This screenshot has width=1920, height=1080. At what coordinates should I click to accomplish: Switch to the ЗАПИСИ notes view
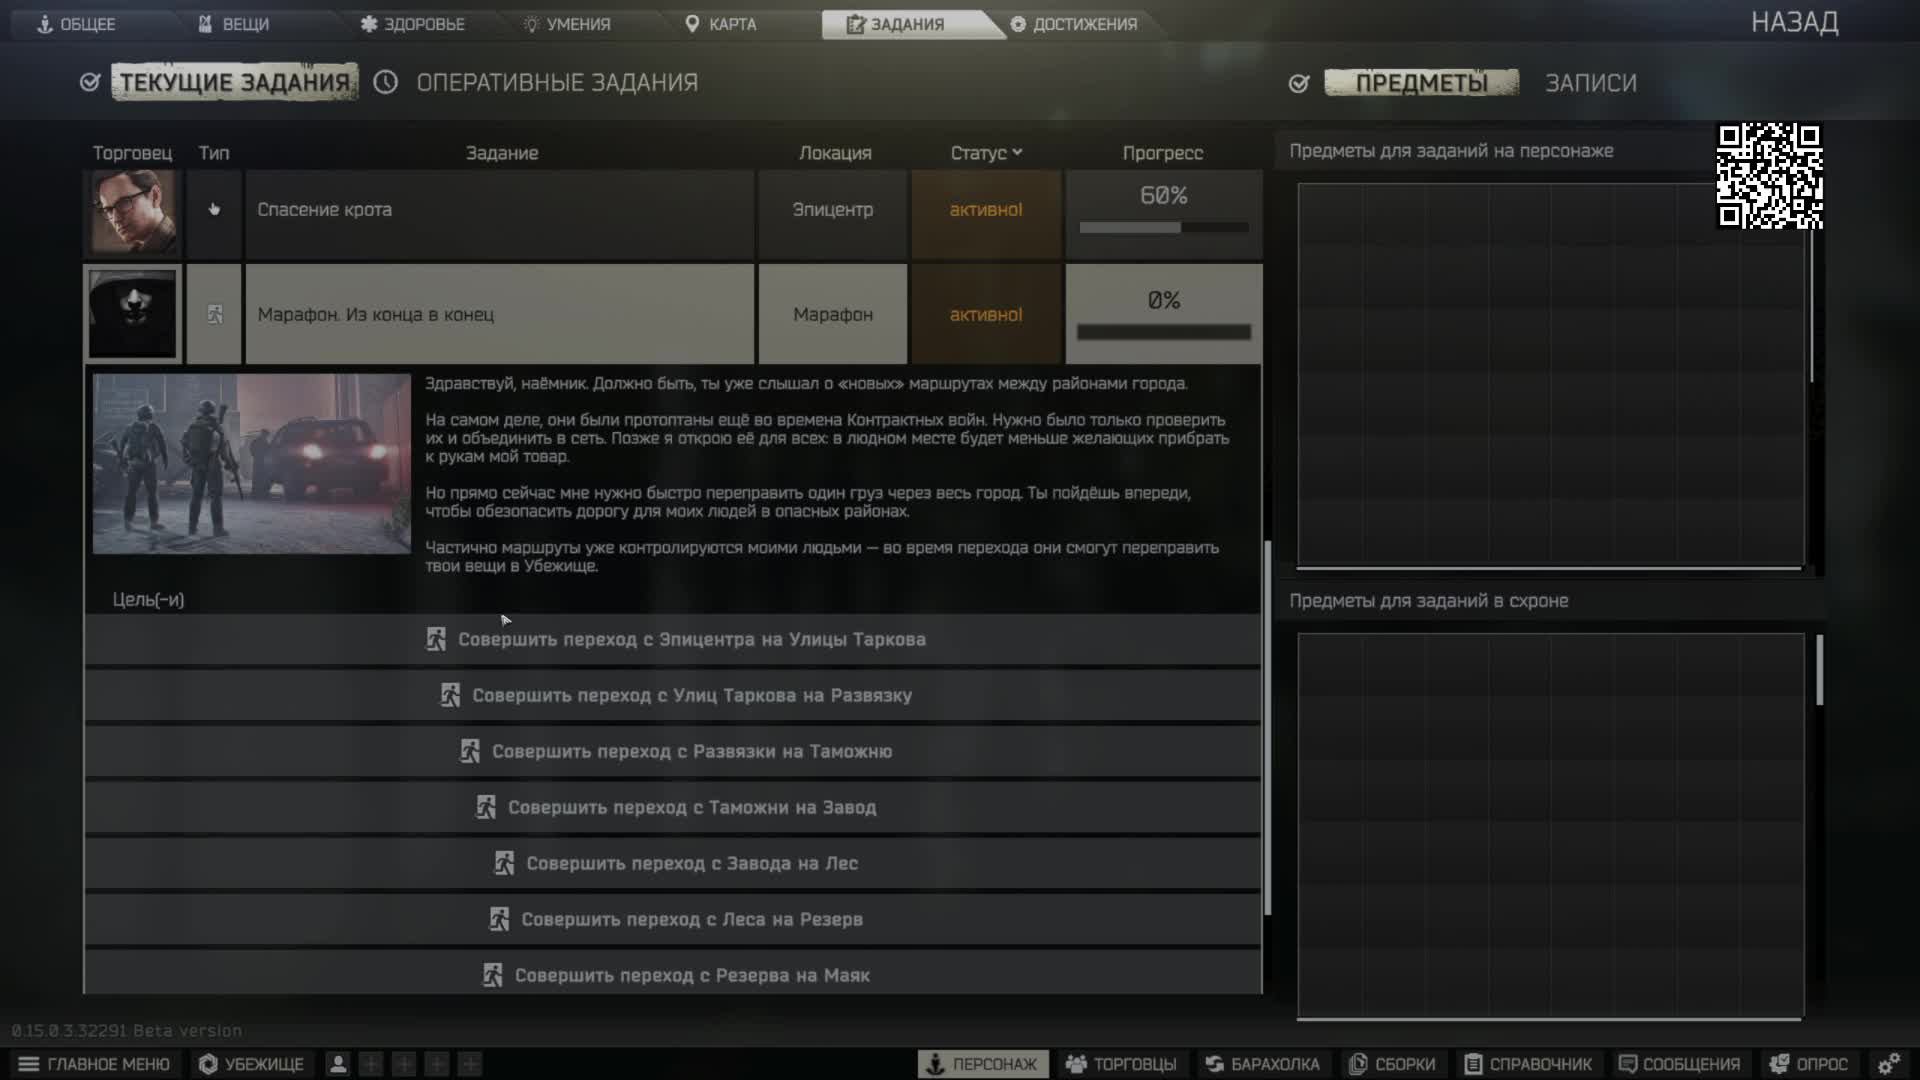click(1590, 83)
